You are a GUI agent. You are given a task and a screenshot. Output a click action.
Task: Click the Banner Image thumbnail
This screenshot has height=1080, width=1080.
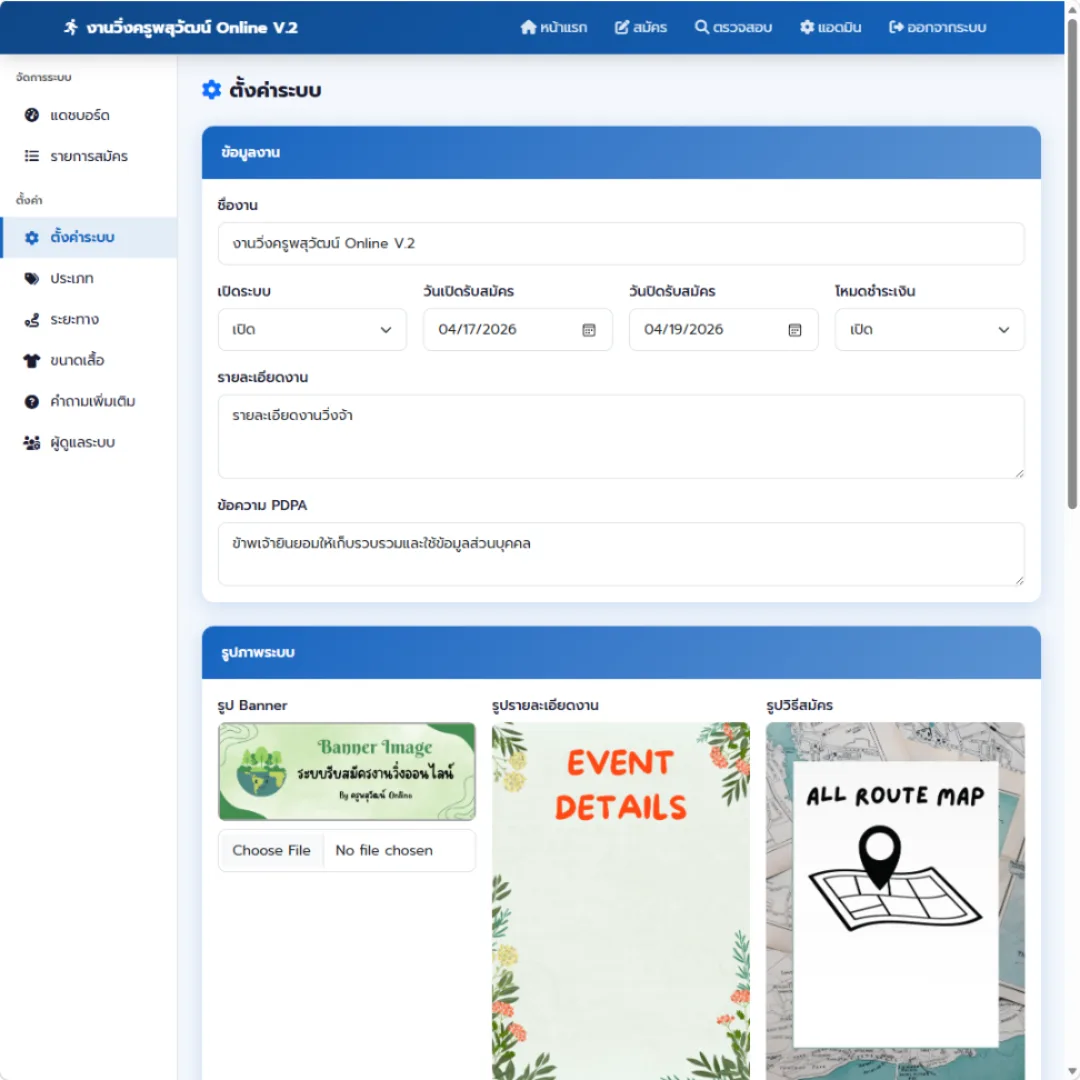click(x=346, y=771)
